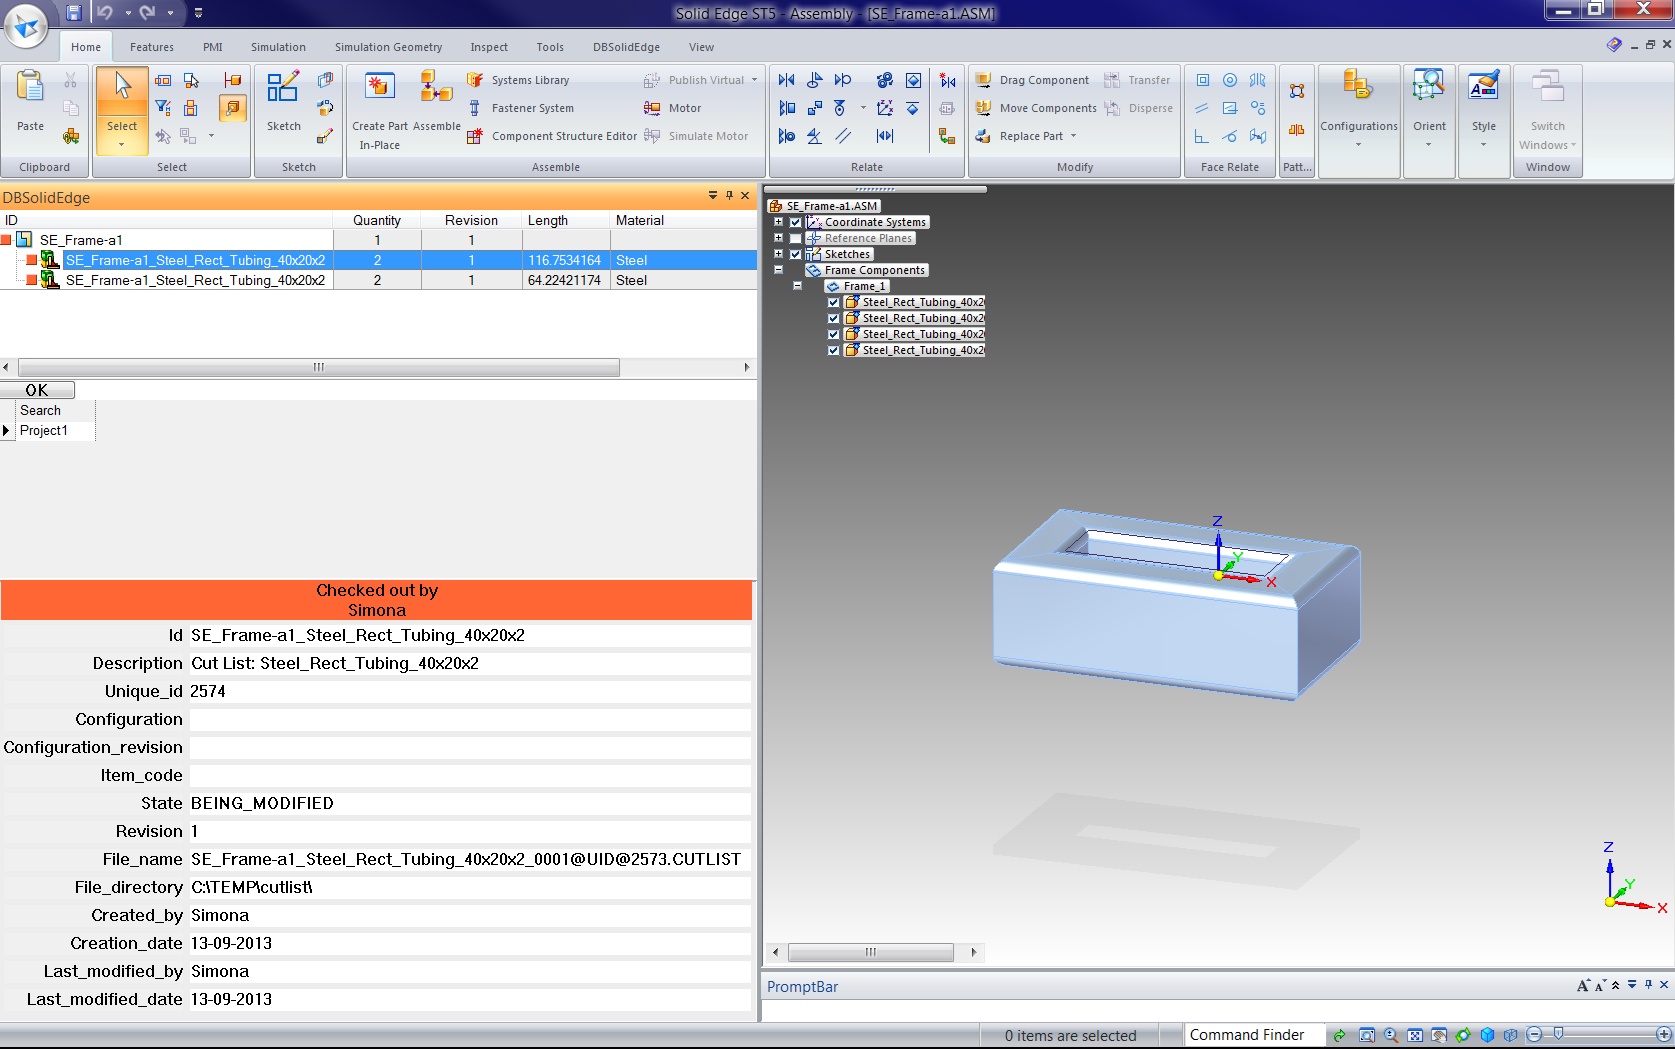Open the DBSolidEdge ribbon tab

point(626,47)
